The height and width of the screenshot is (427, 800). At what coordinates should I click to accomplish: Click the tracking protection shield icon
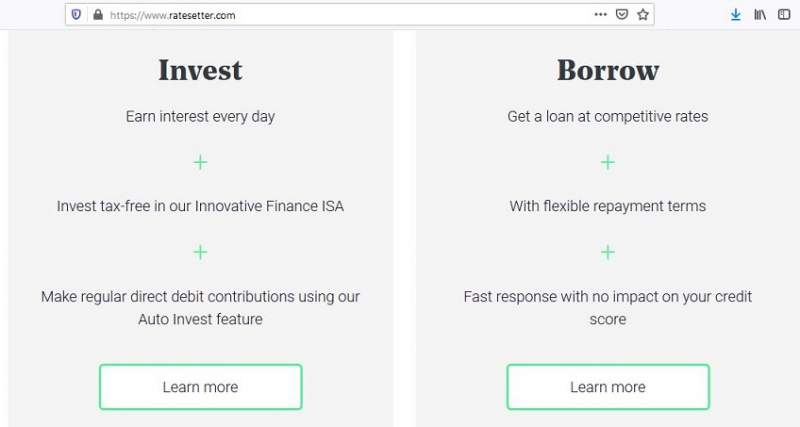coord(76,15)
